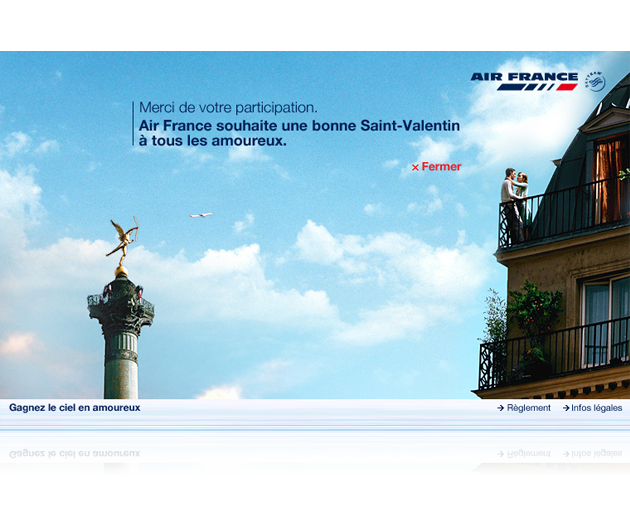The width and height of the screenshot is (630, 520).
Task: Click the red Fermer close link
Action: [x=436, y=167]
